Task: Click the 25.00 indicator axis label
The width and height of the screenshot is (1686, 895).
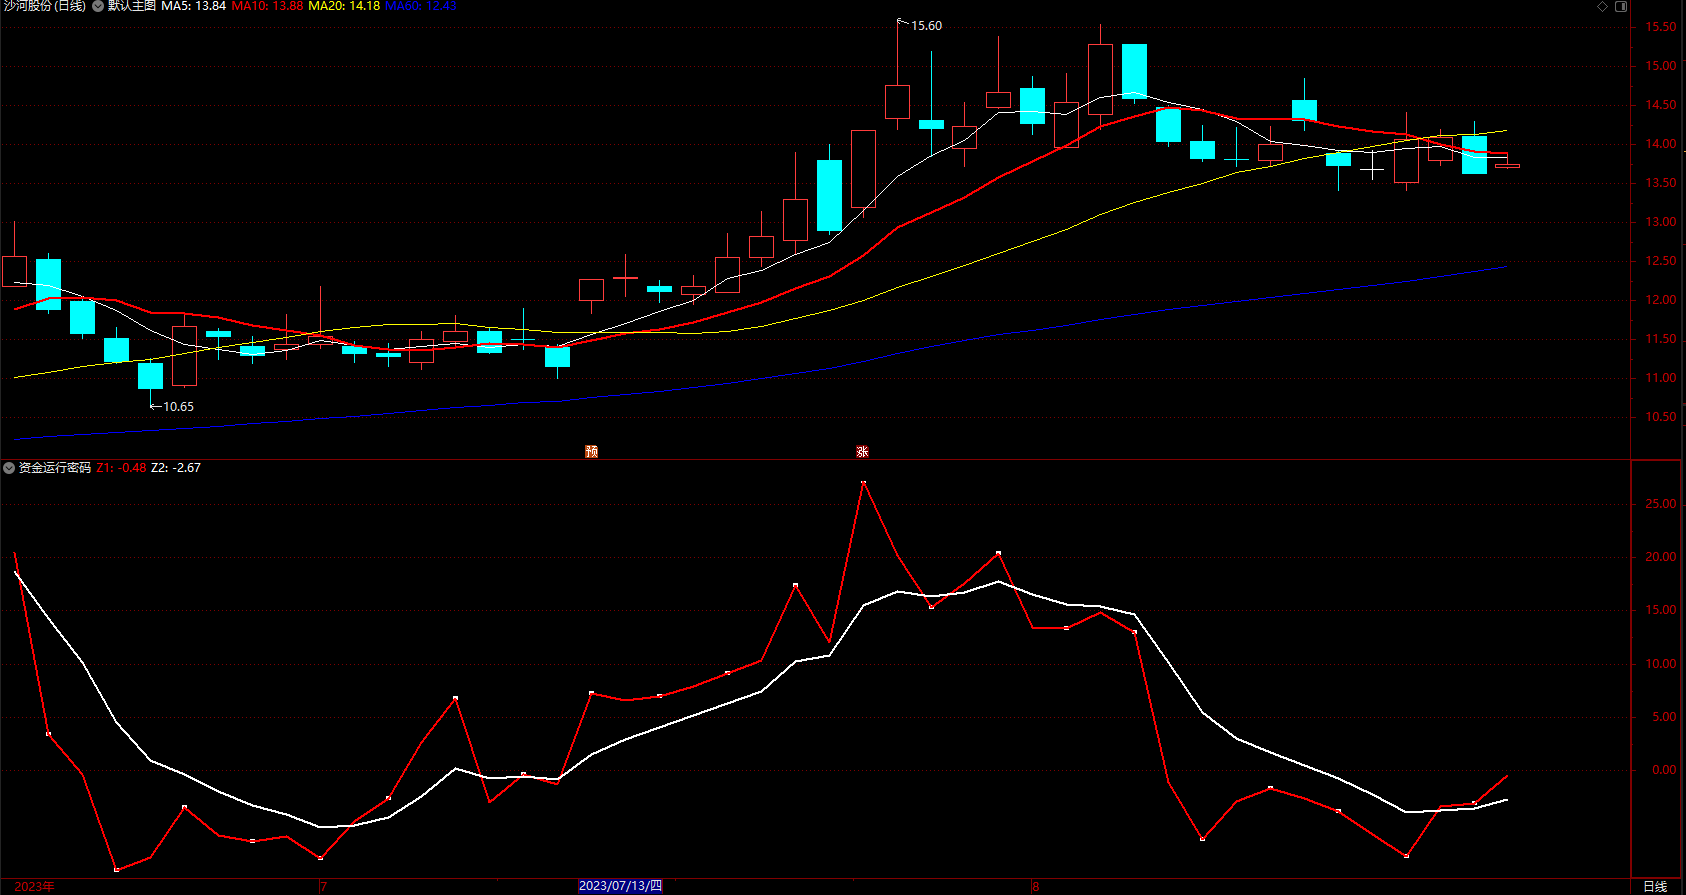Action: [x=1661, y=504]
